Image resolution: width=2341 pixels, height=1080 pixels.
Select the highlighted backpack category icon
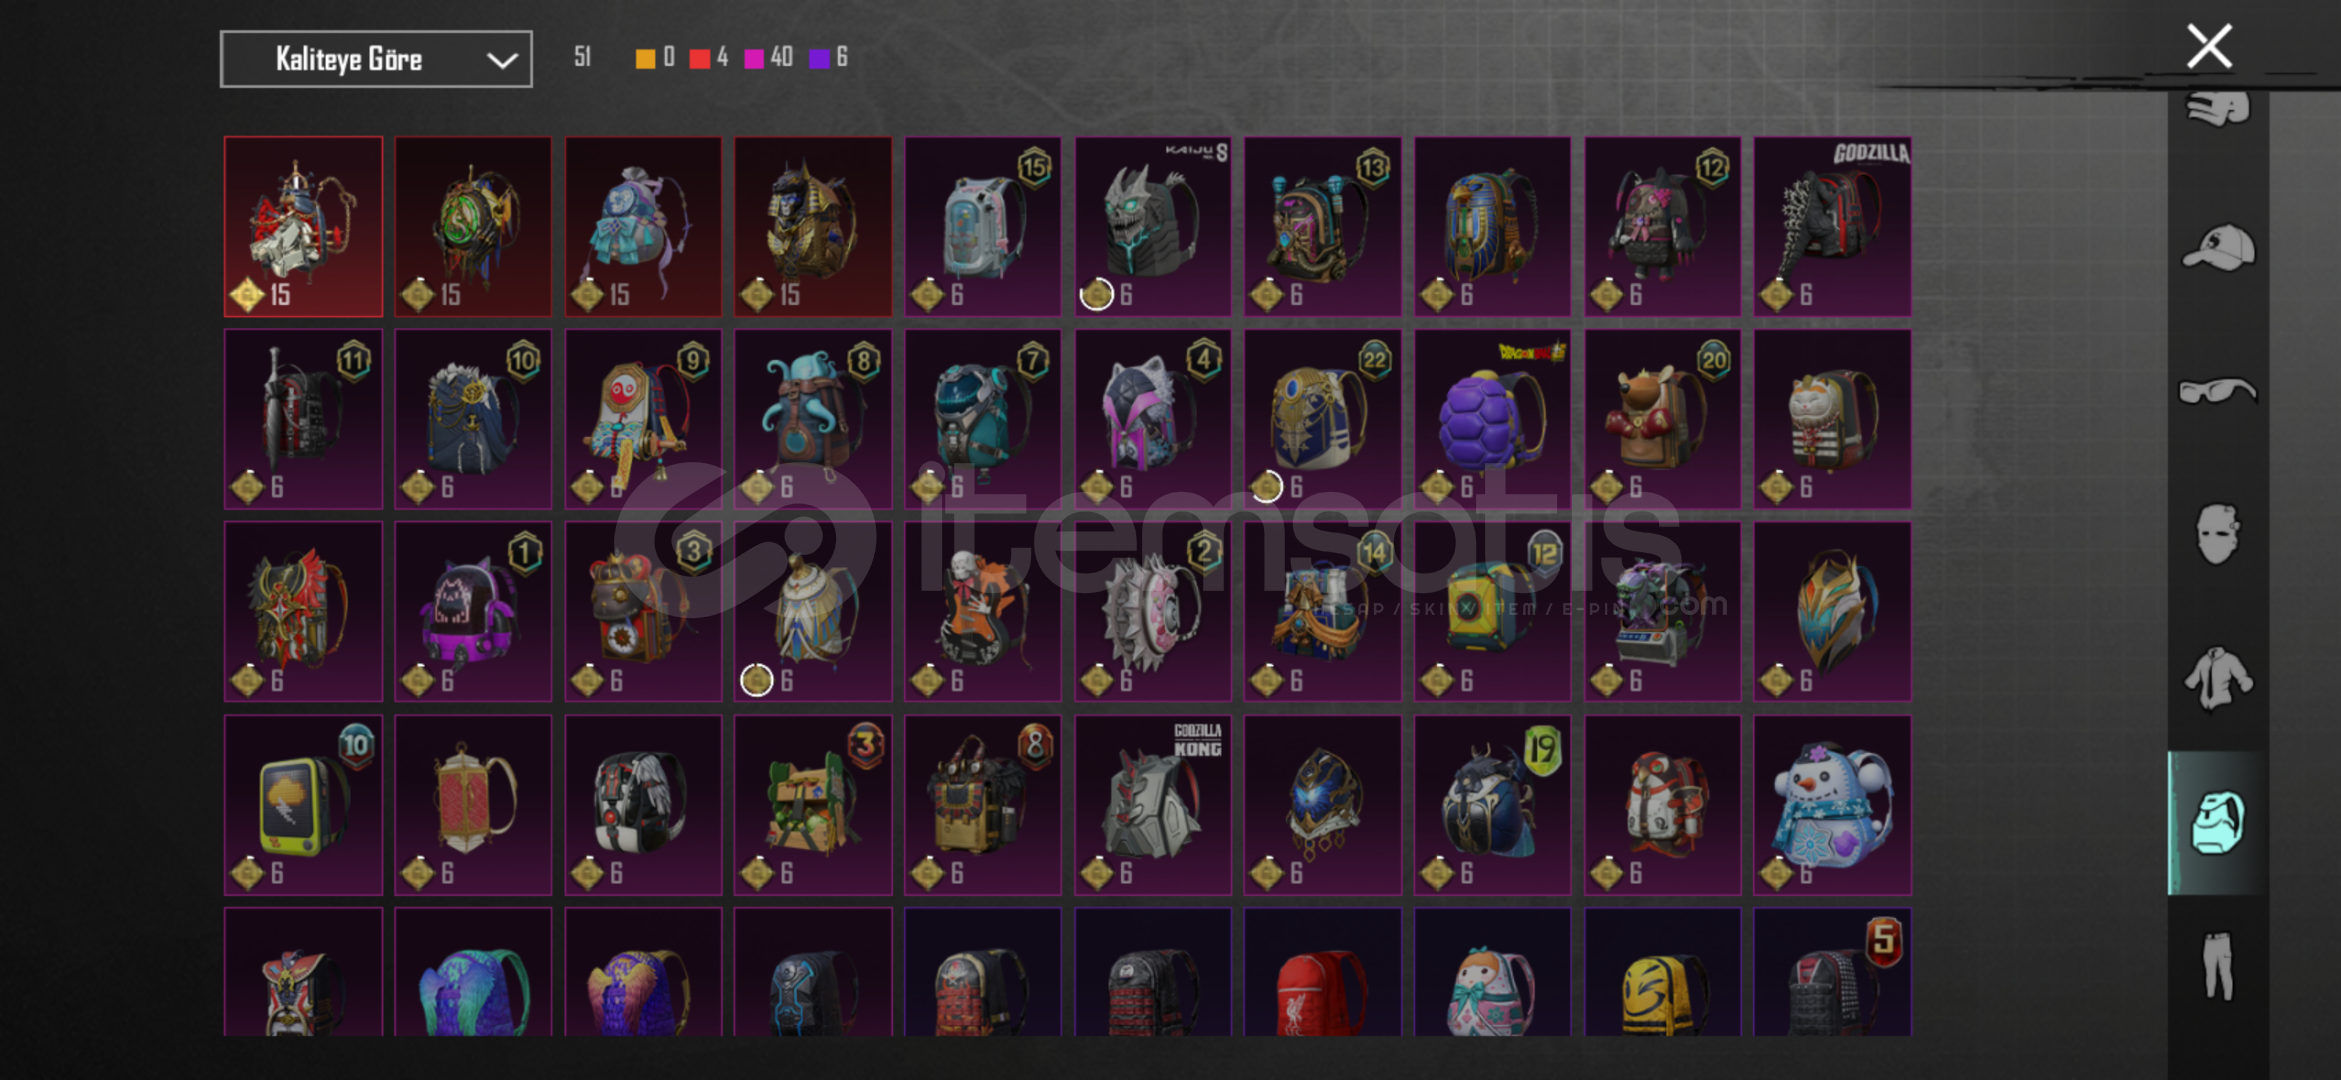(2218, 822)
